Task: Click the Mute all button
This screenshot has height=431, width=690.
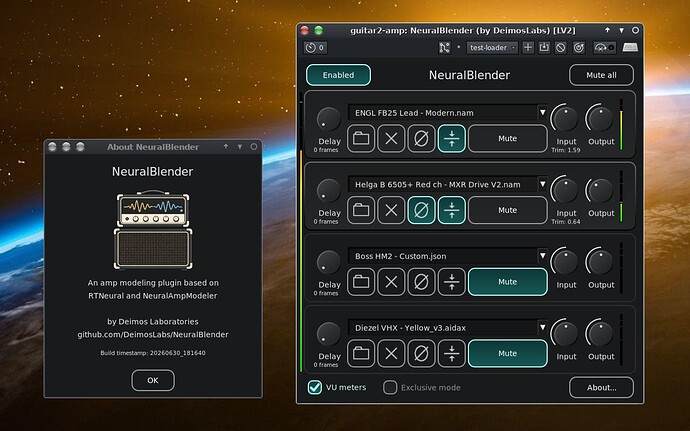Action: [601, 75]
